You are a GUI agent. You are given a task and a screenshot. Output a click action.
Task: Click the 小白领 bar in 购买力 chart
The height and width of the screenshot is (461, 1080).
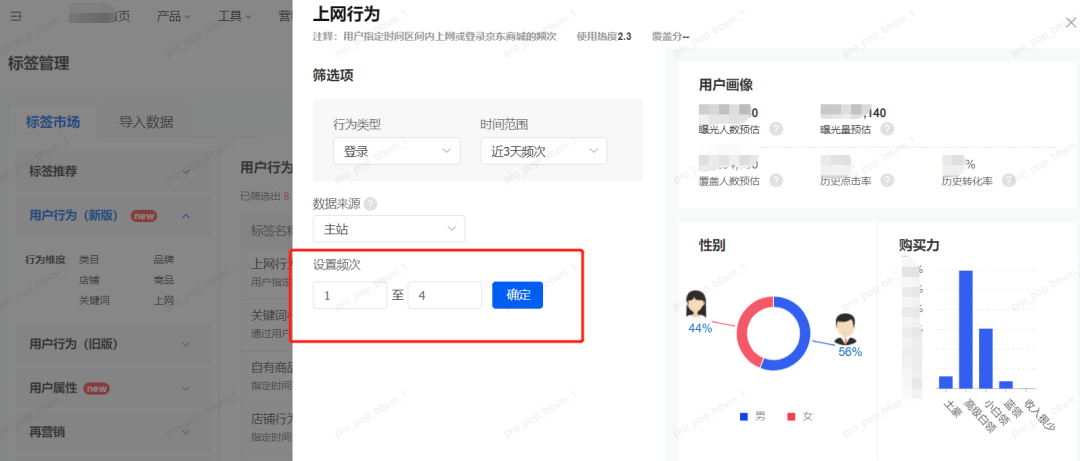coord(986,359)
